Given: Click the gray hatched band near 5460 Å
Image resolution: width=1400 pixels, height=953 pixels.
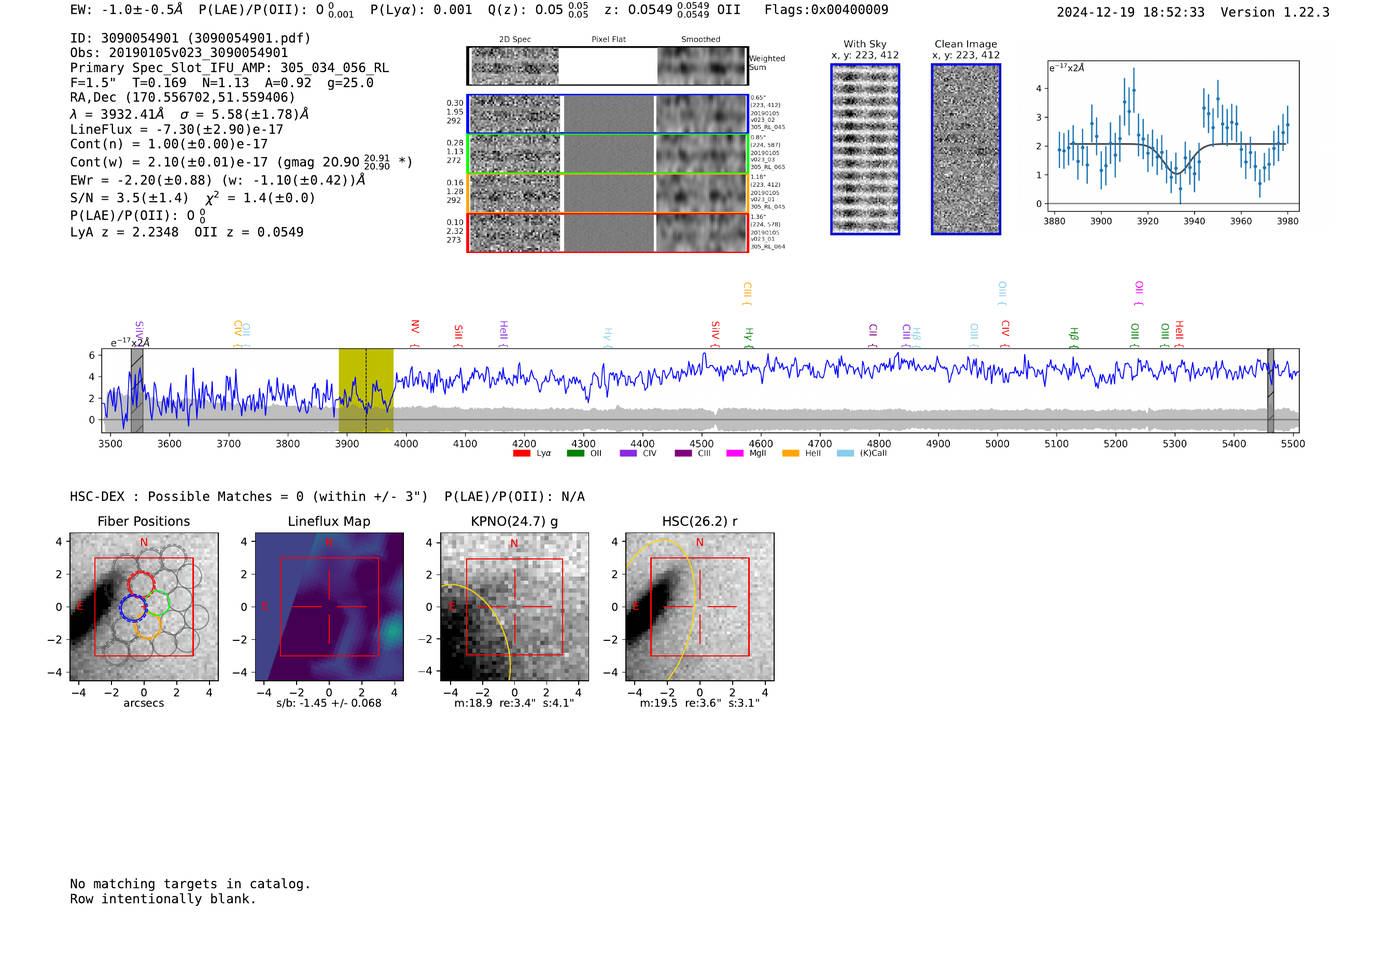Looking at the screenshot, I should [x=1271, y=391].
